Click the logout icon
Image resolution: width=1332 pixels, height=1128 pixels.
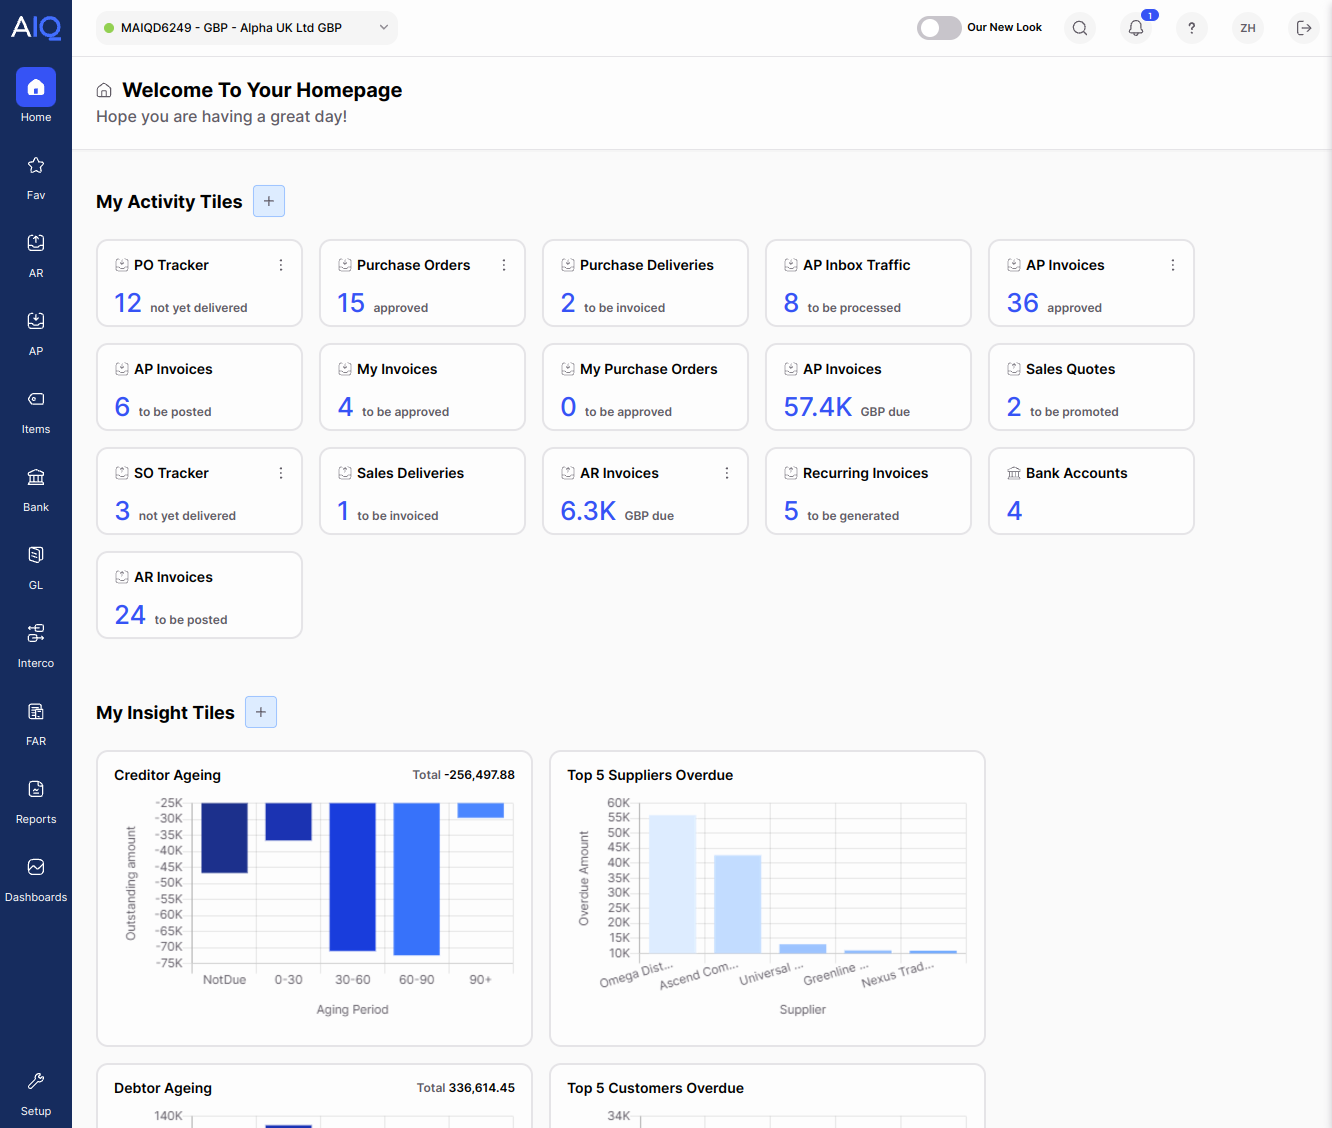point(1304,28)
